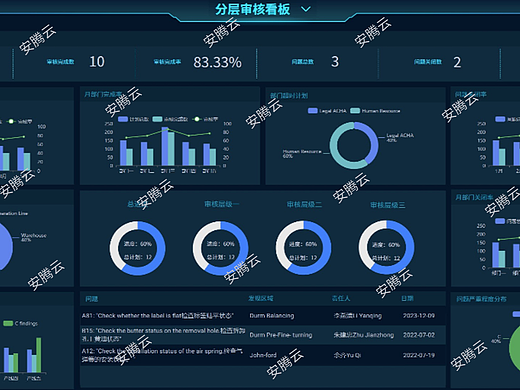Select the Li Yanqing responsible person cell
The width and height of the screenshot is (520, 390).
pos(358,316)
